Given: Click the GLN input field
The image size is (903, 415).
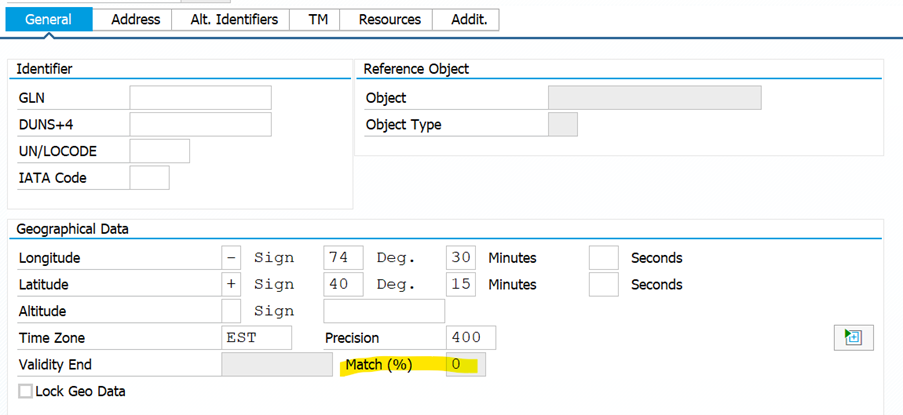Looking at the screenshot, I should [x=200, y=98].
